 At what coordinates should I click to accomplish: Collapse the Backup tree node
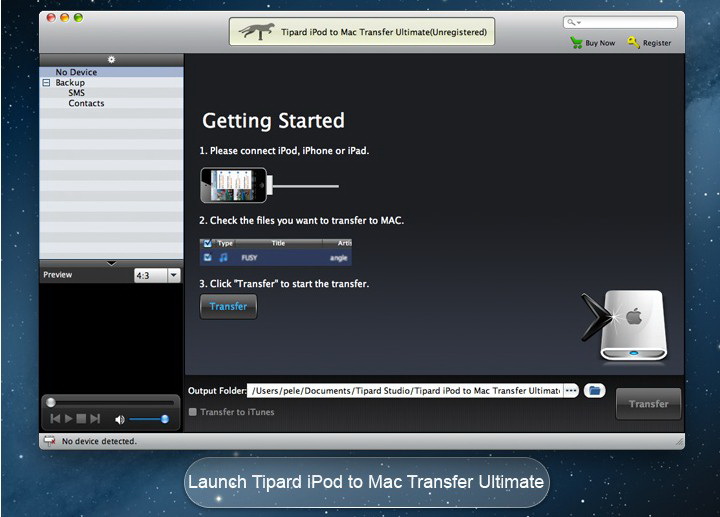pyautogui.click(x=46, y=83)
